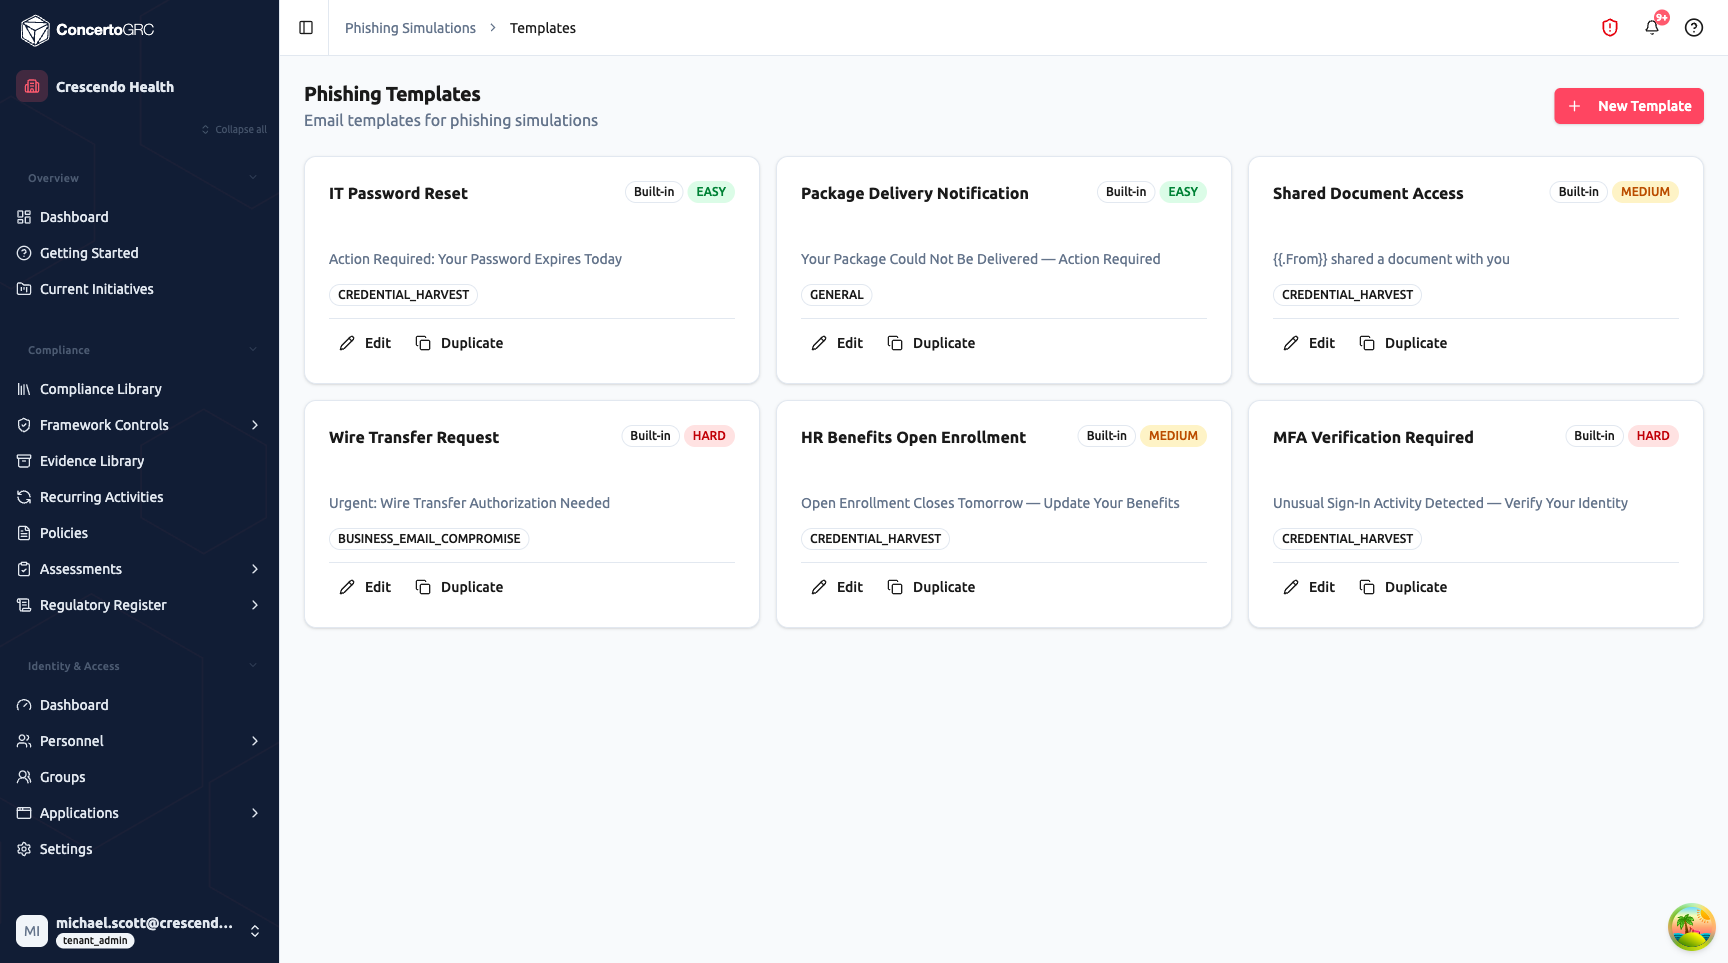Click the red shield alert icon

(1610, 28)
